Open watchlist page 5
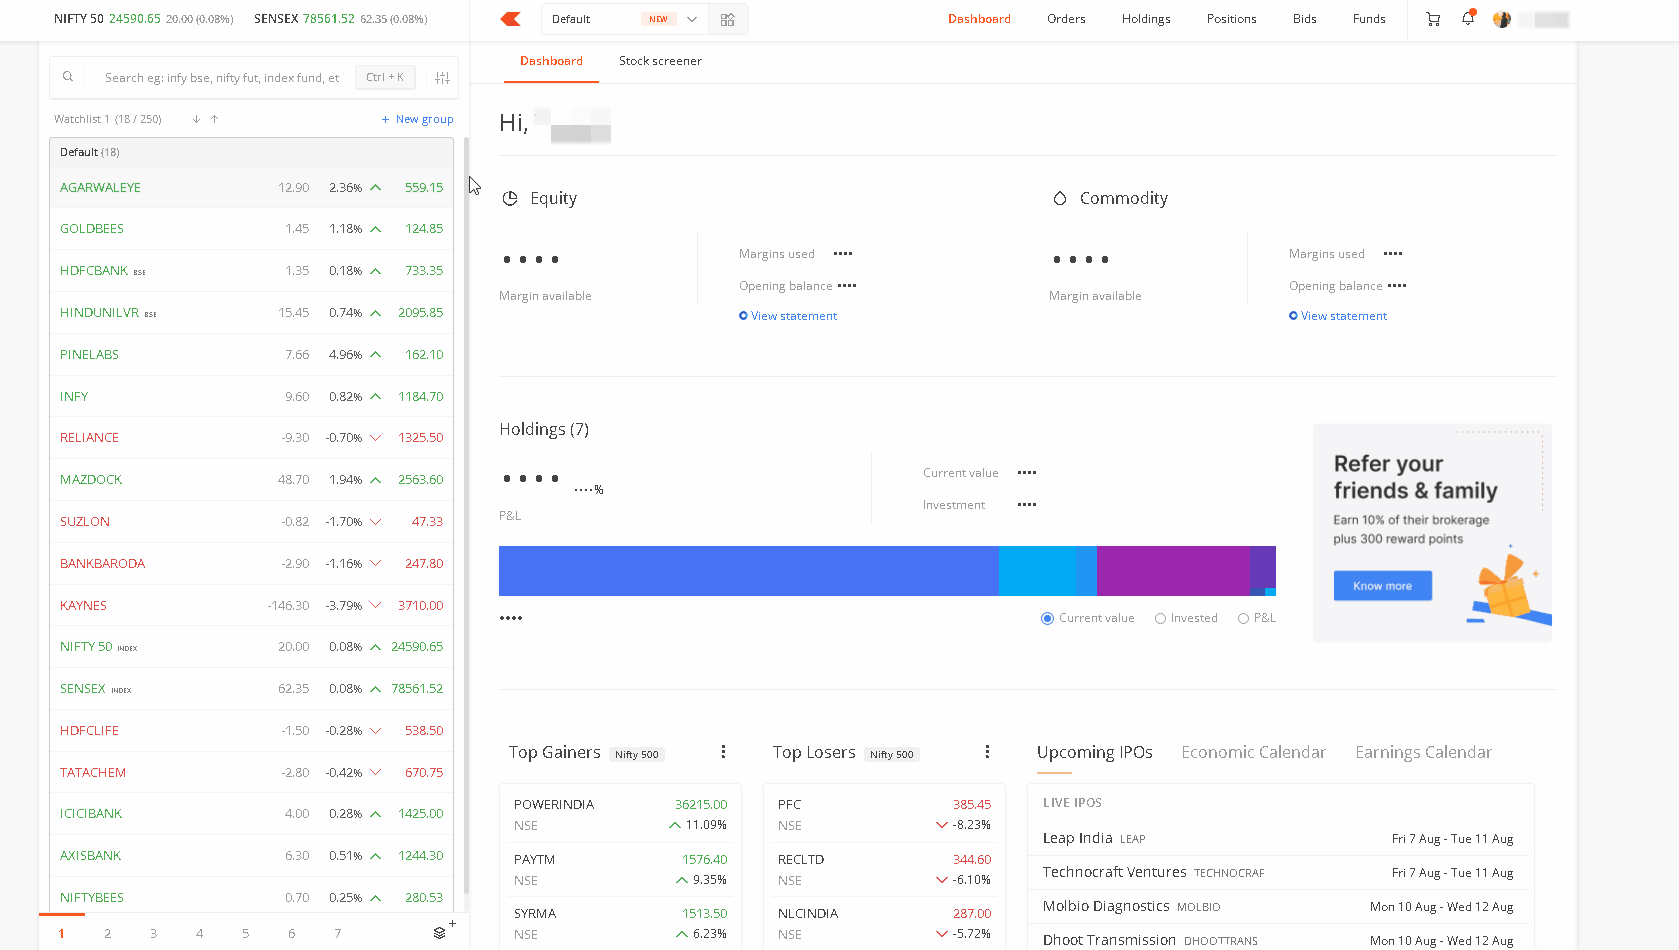The width and height of the screenshot is (1679, 950). coord(246,934)
